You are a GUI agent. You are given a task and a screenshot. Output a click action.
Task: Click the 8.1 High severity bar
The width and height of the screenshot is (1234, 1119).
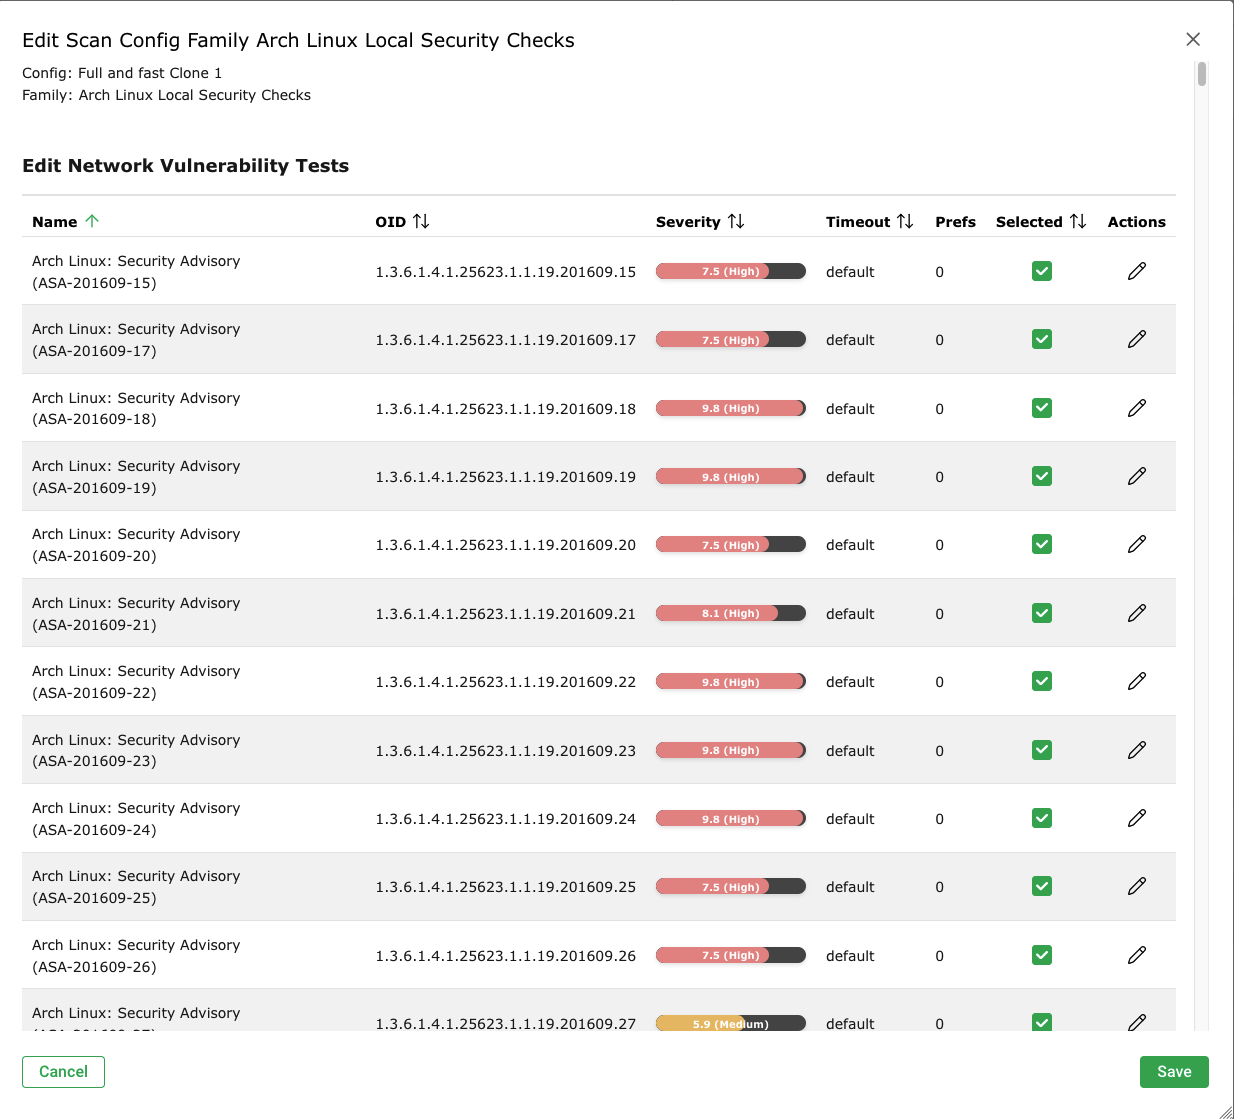(x=730, y=614)
